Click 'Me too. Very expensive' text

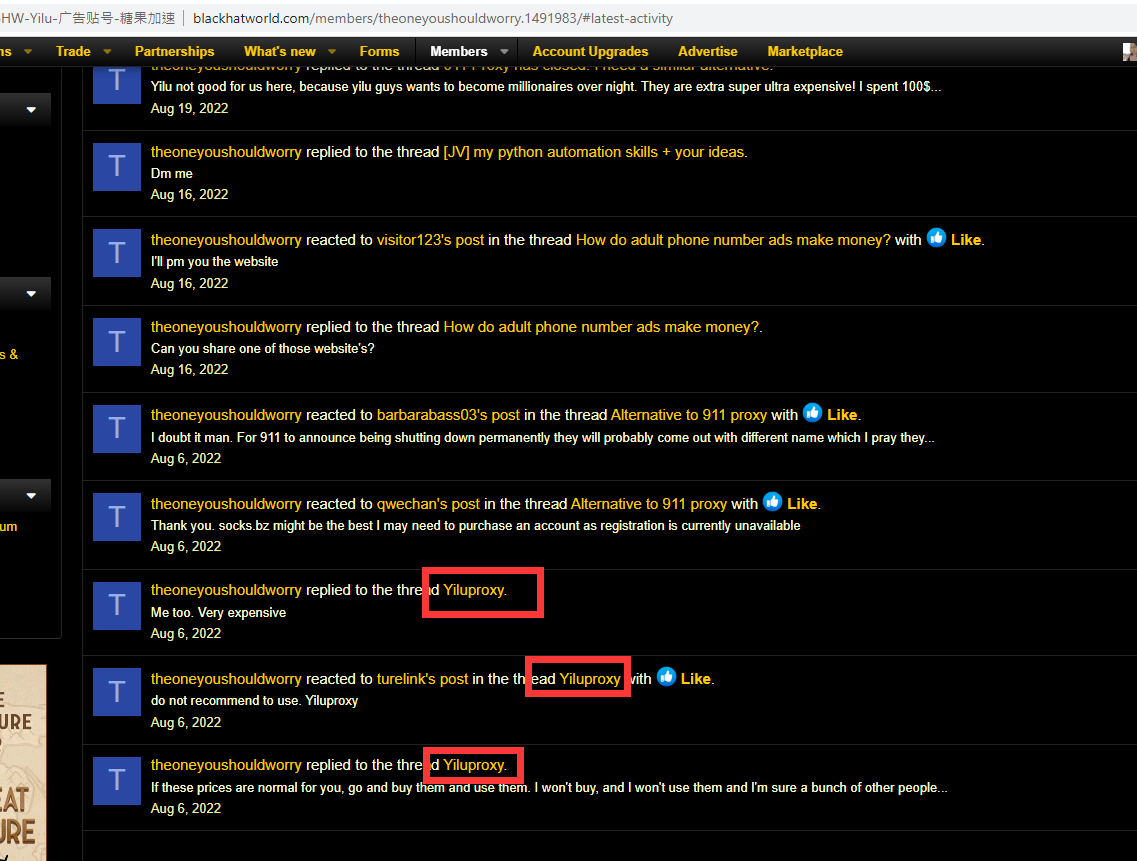pos(218,612)
